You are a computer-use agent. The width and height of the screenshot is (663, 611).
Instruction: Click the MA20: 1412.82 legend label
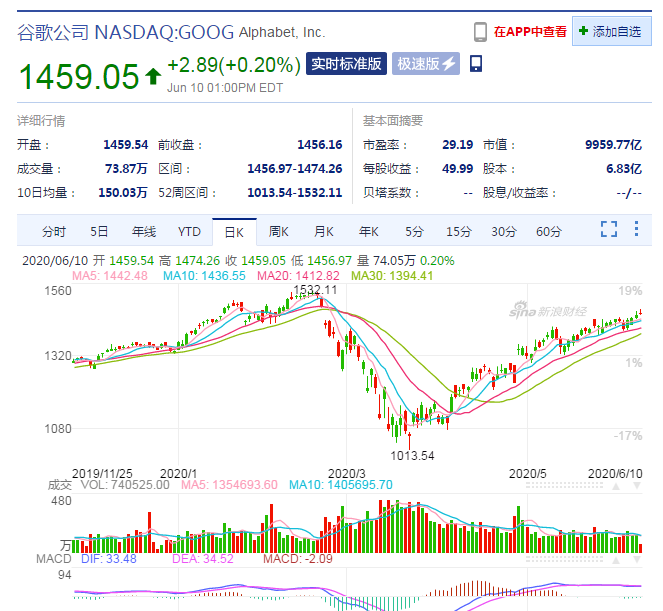pos(298,276)
